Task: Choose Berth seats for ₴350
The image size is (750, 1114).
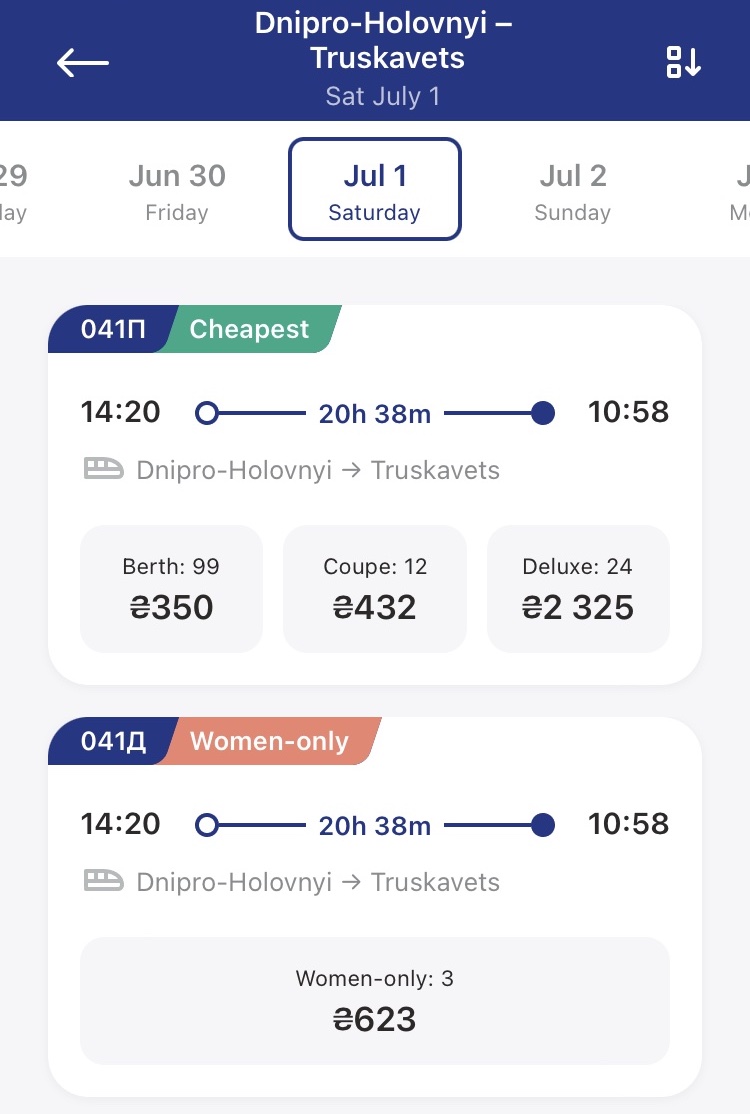Action: (171, 589)
